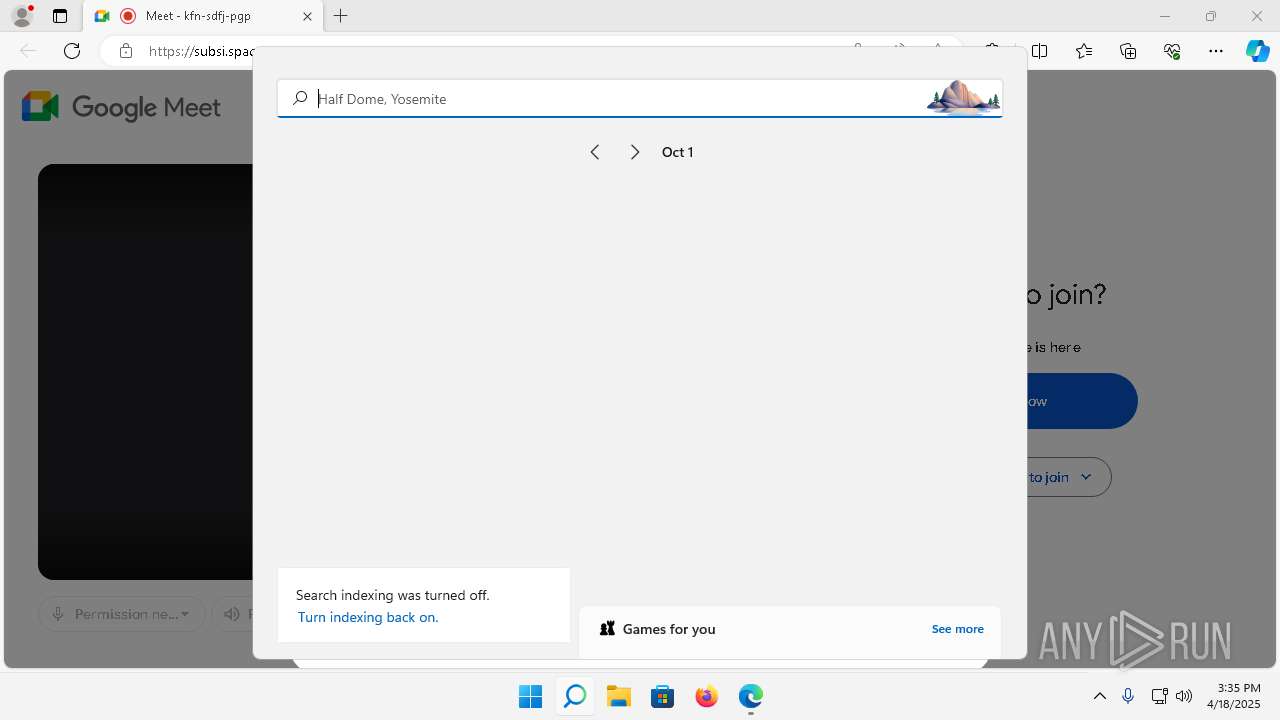Open the Edge tab actions menu
This screenshot has width=1280, height=720.
60,16
